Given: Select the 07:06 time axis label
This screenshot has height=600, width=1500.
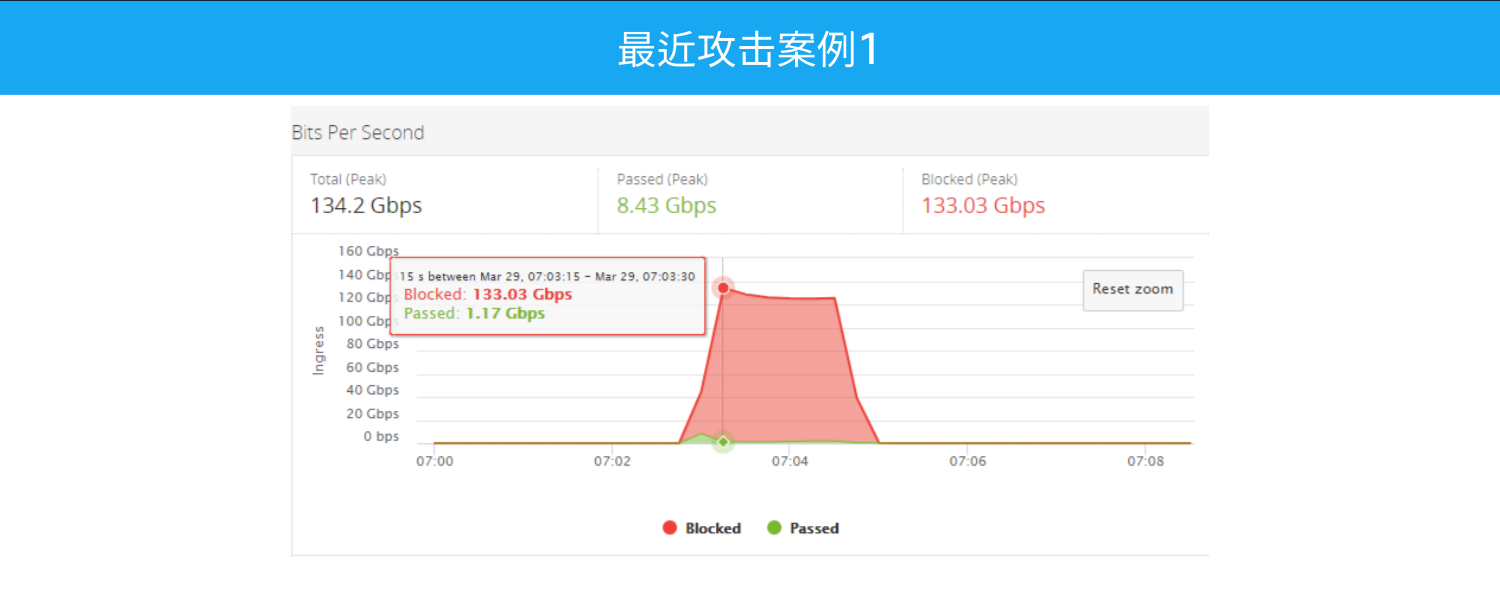Looking at the screenshot, I should tap(968, 462).
